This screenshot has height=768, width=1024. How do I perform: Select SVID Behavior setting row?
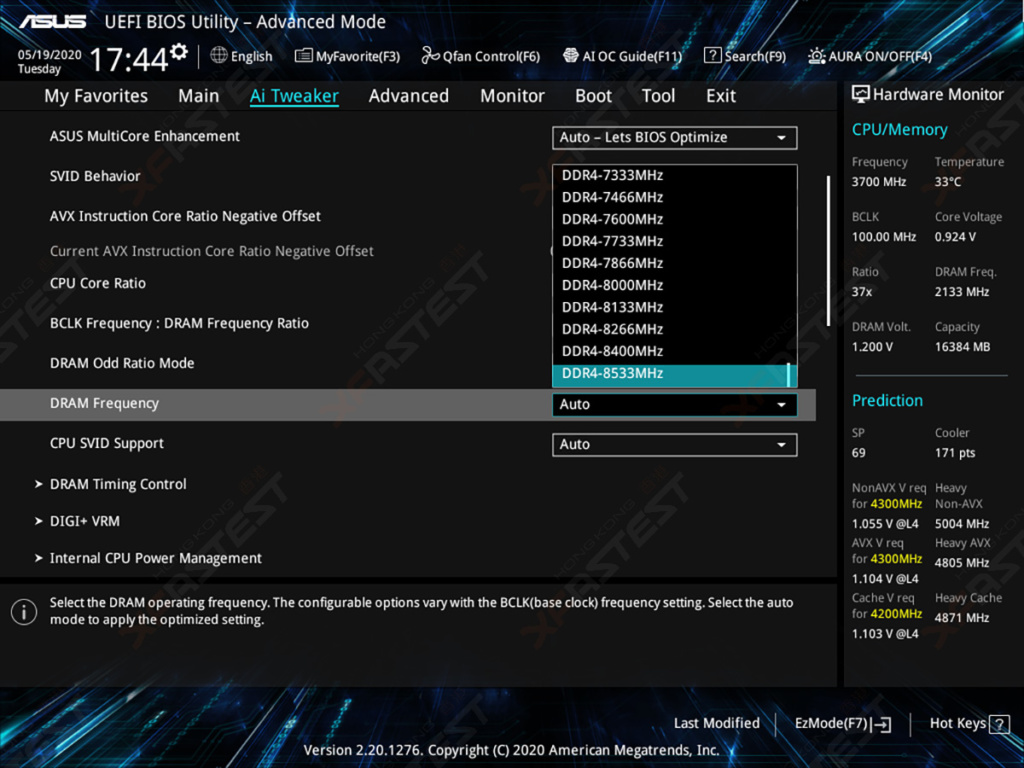(95, 176)
